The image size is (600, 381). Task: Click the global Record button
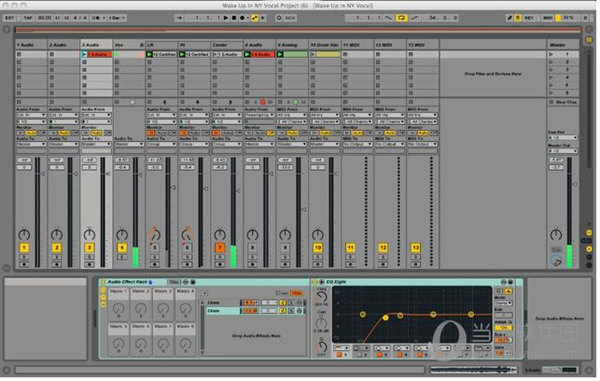tap(242, 18)
